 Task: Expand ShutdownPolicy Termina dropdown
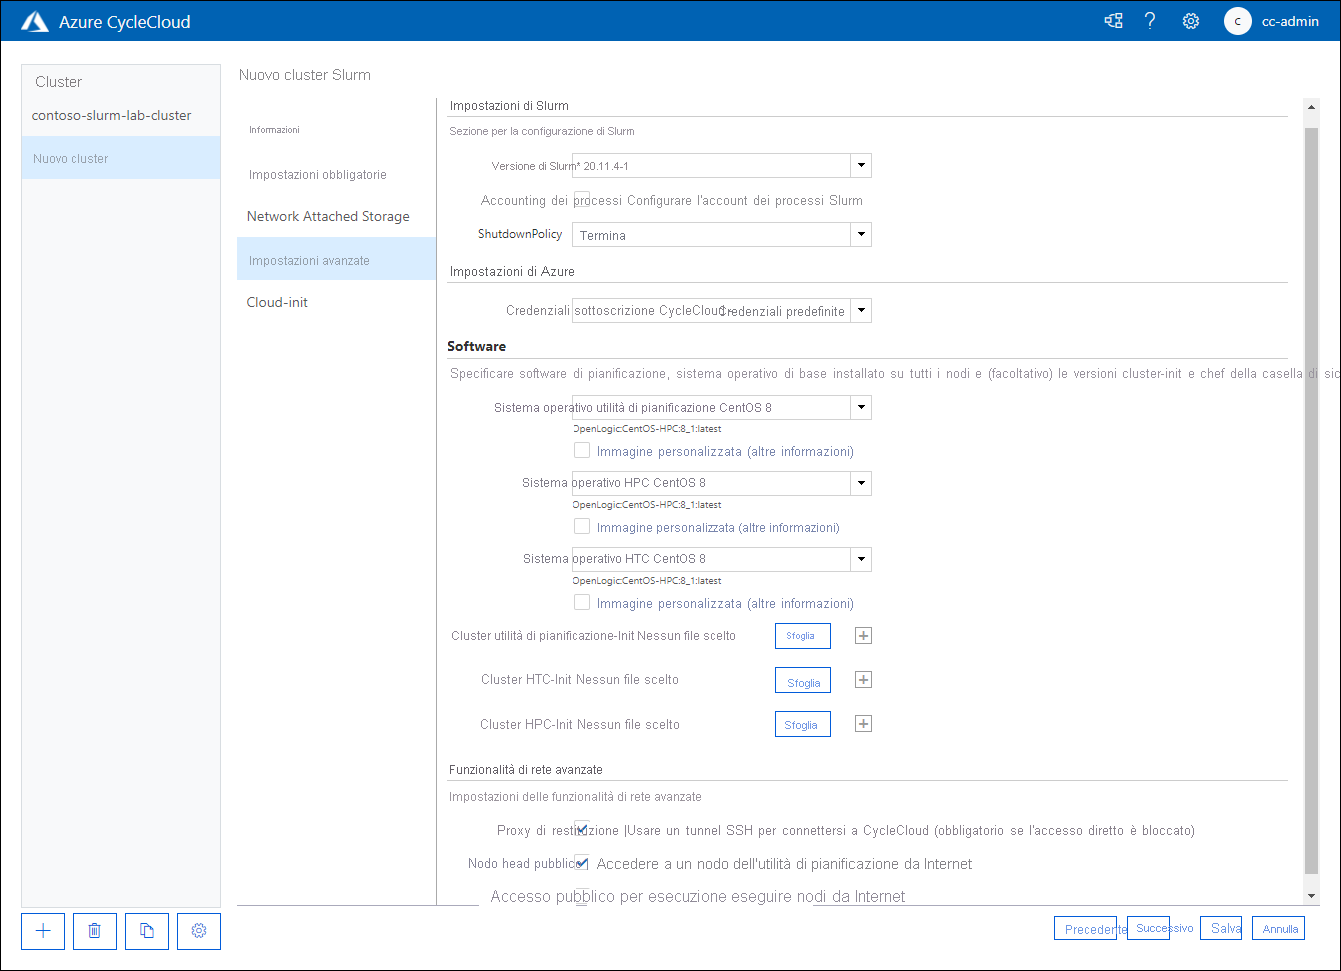[861, 234]
